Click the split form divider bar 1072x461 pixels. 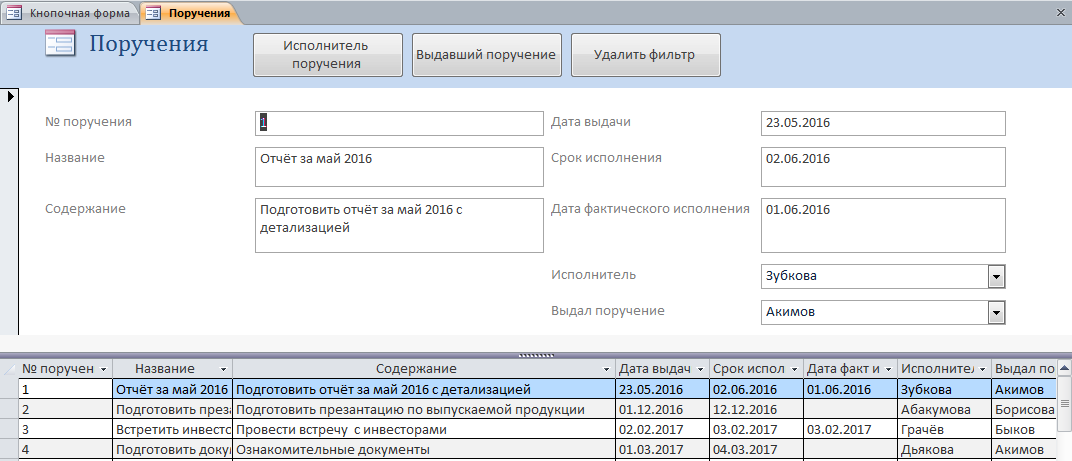(536, 355)
